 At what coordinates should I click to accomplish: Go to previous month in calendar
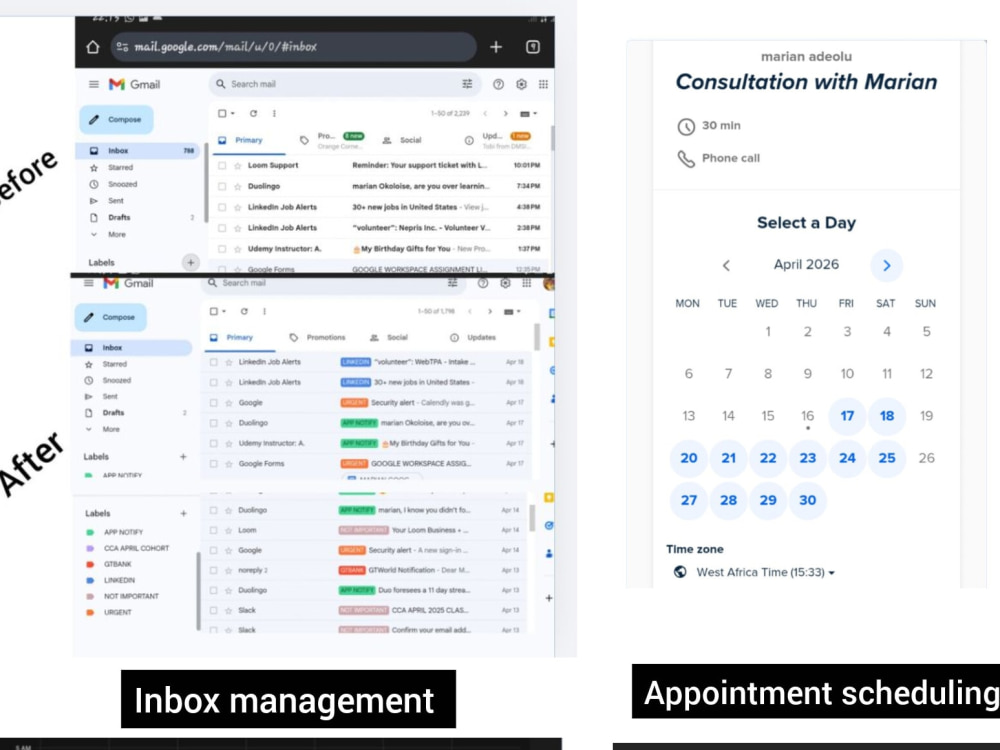(726, 266)
